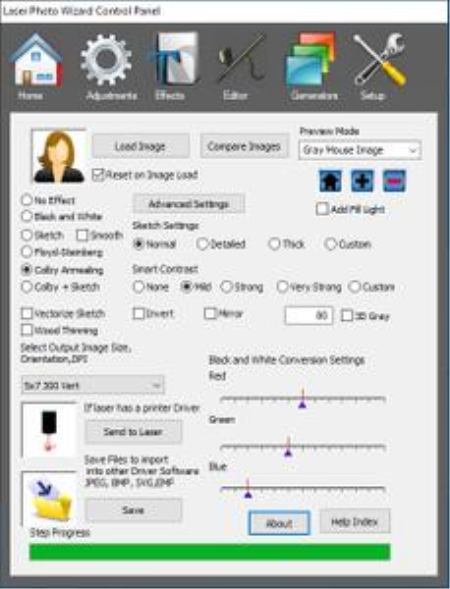Click the blue home view icon
The height and width of the screenshot is (589, 450).
pos(330,181)
